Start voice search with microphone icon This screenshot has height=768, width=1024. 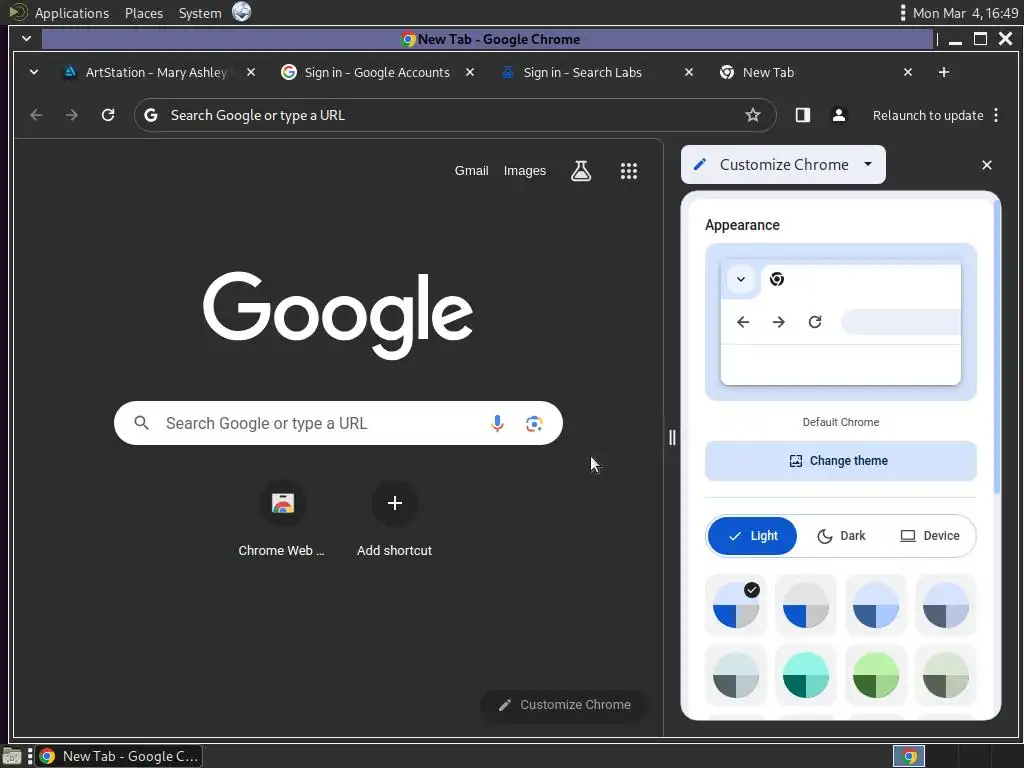[x=497, y=423]
